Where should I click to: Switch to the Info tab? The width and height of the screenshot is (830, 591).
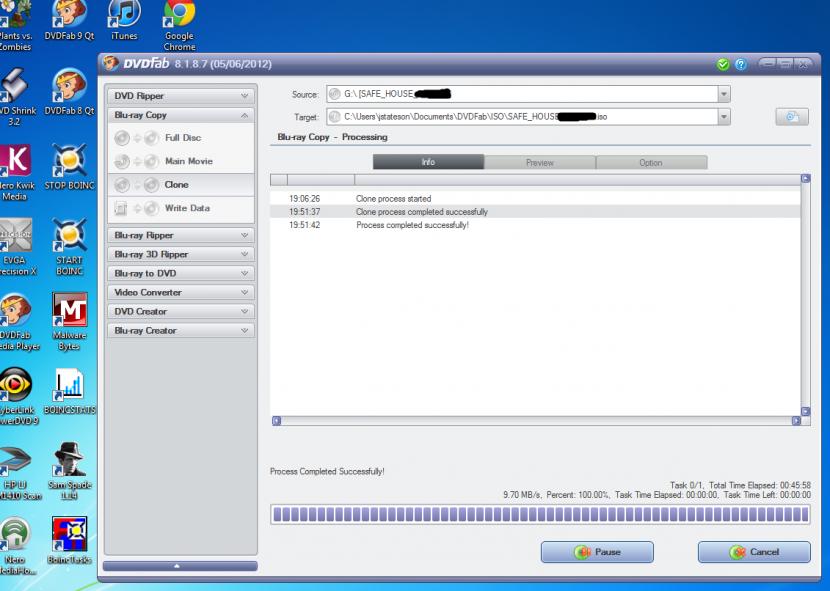pos(428,162)
